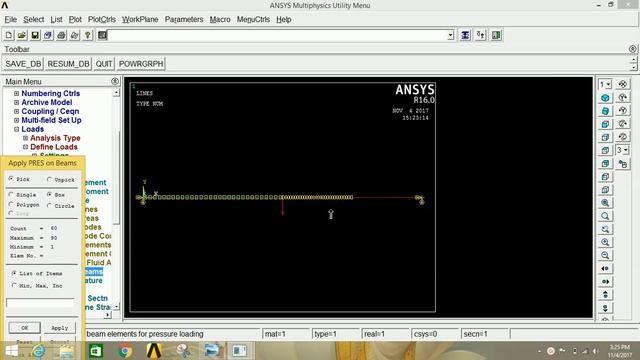Choose Min, Max, Inc option
This screenshot has width=640, height=360.
click(14, 286)
